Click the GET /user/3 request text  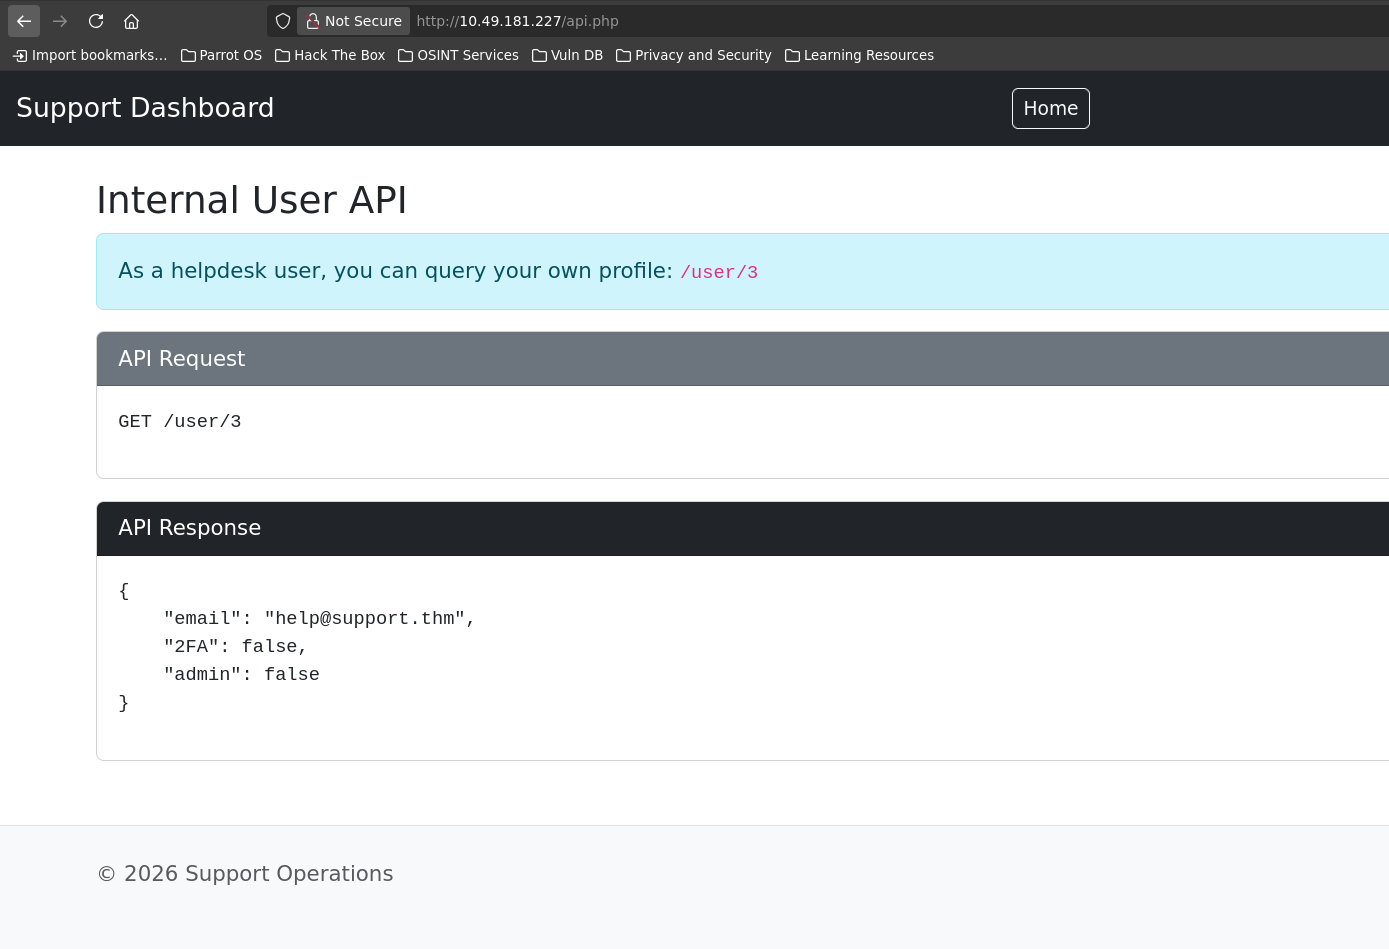(180, 422)
